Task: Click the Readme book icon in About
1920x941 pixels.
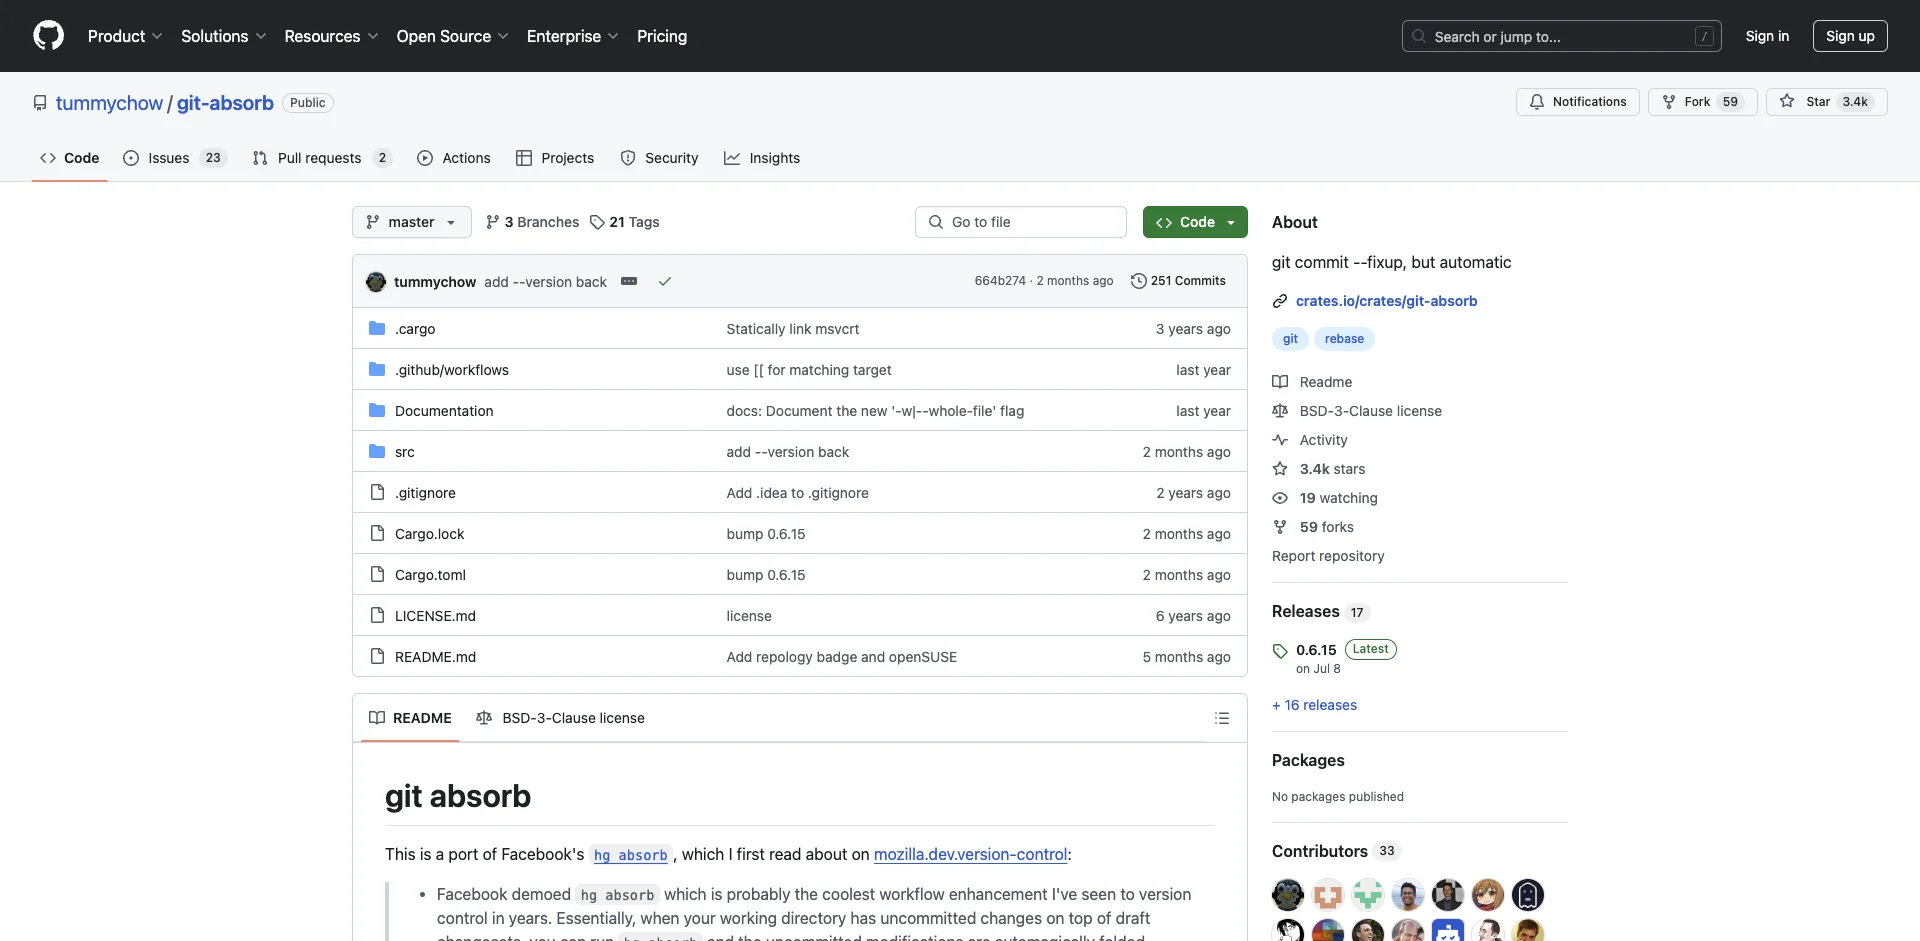Action: pos(1280,382)
